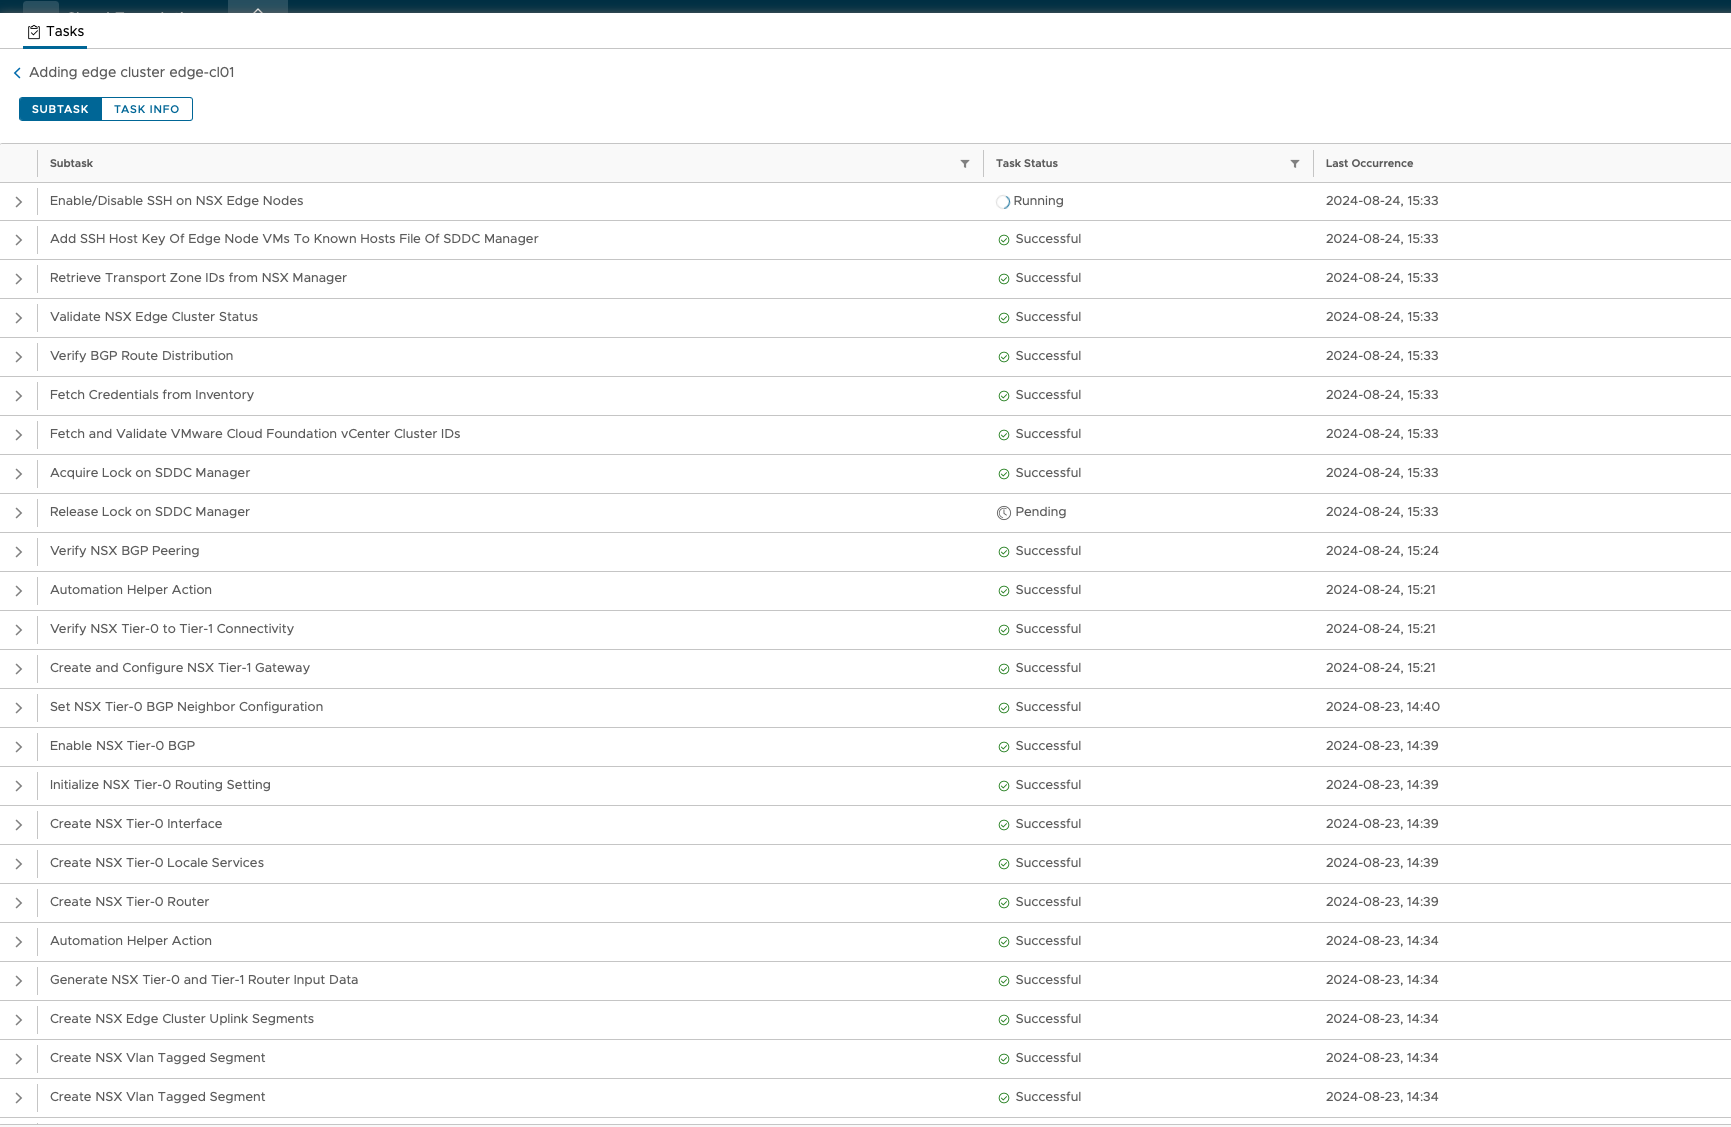Click the Subtask column header
Viewport: 1731px width, 1127px height.
(x=71, y=164)
